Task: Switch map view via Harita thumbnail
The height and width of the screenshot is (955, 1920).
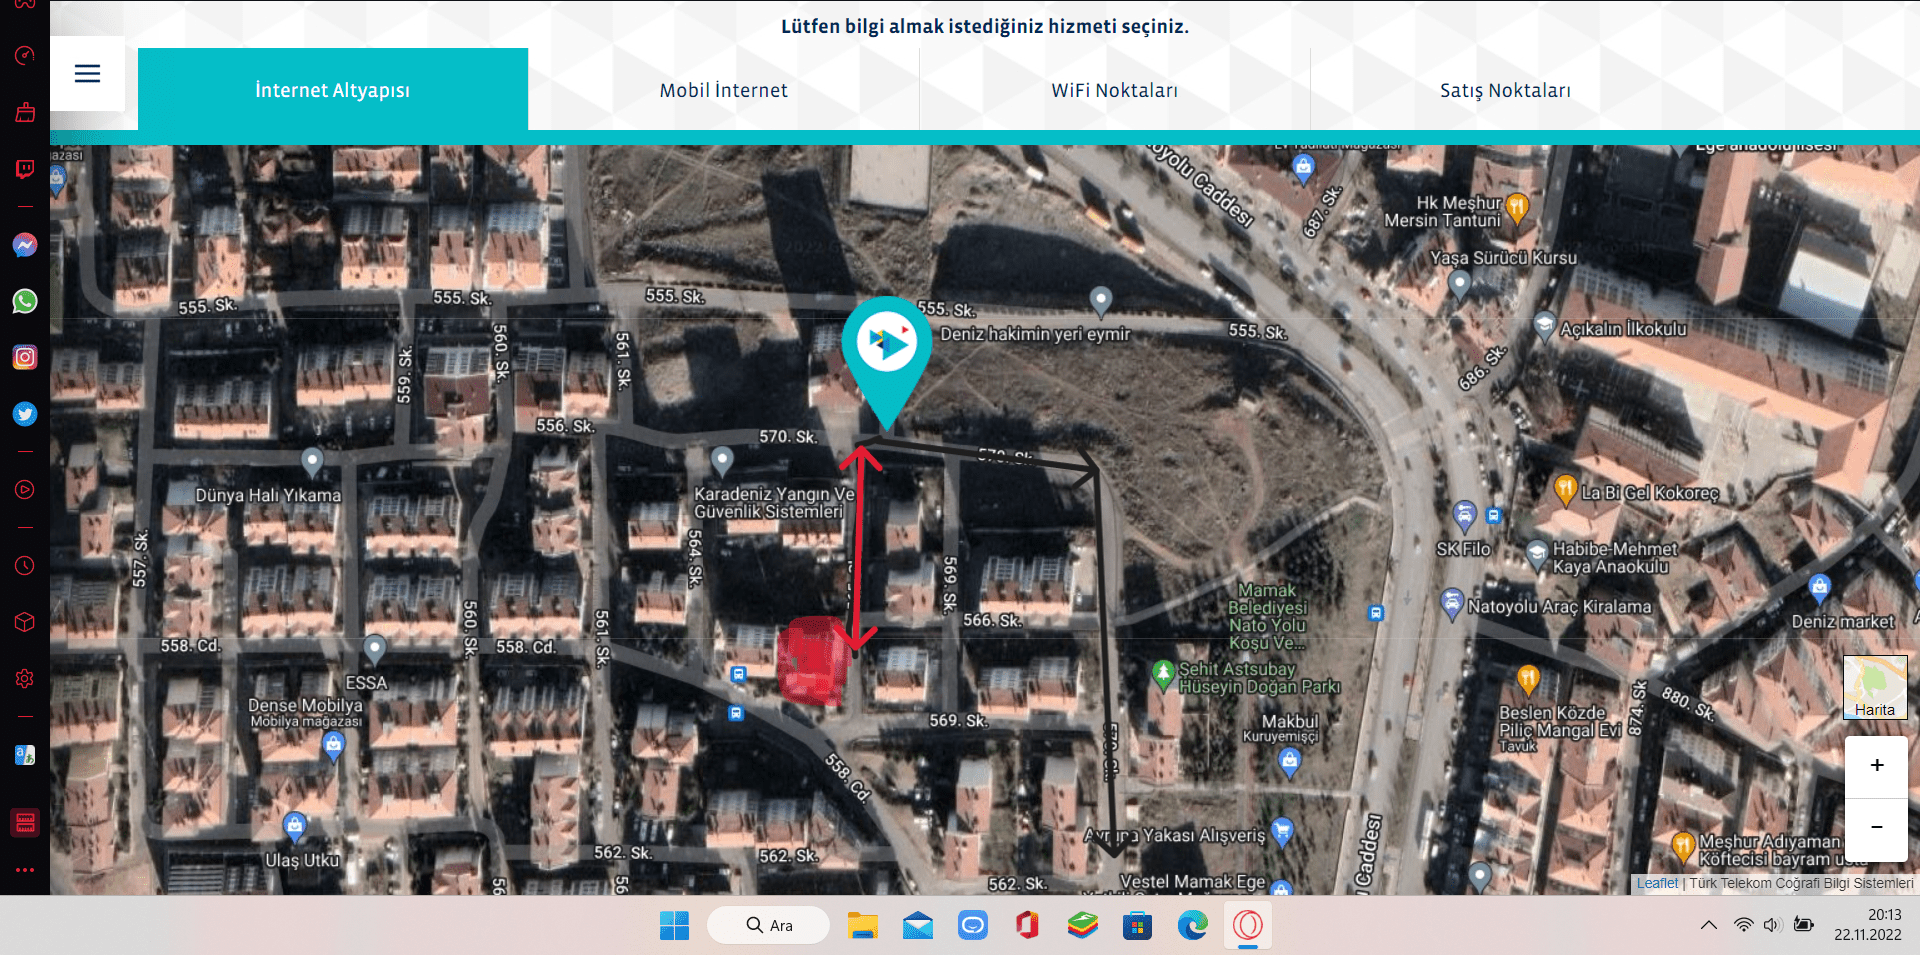Action: [1875, 687]
